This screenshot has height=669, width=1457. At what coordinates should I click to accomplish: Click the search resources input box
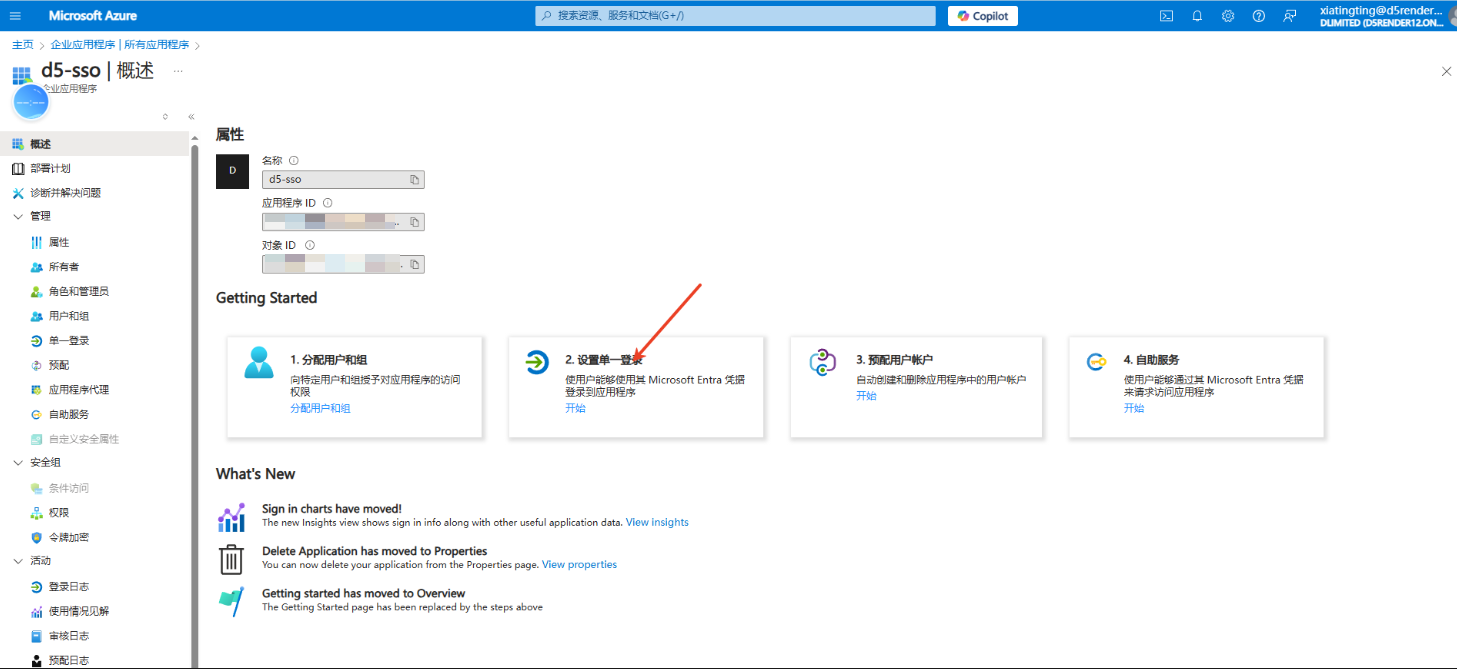pyautogui.click(x=735, y=16)
